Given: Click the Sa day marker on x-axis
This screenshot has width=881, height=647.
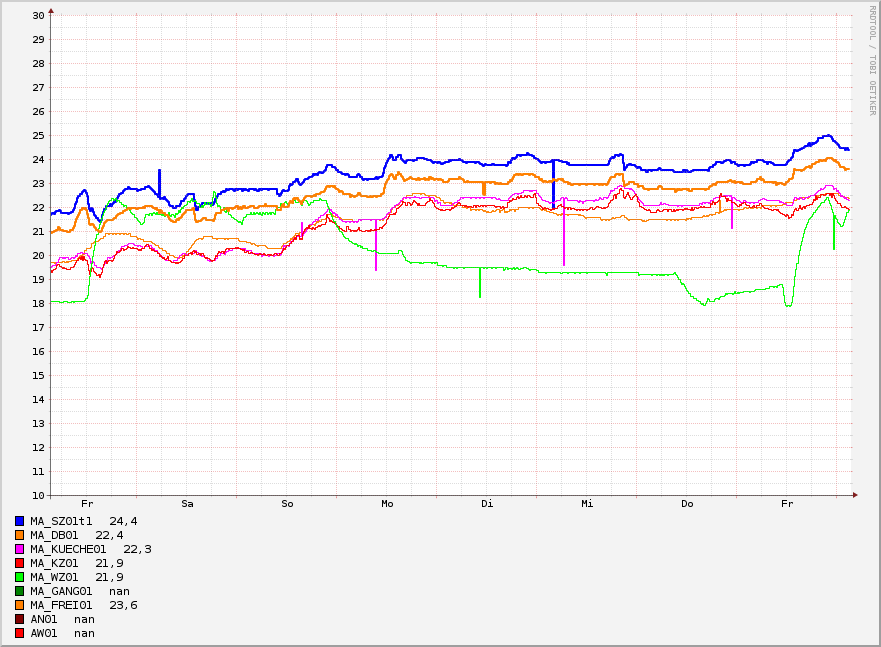Looking at the screenshot, I should (187, 504).
